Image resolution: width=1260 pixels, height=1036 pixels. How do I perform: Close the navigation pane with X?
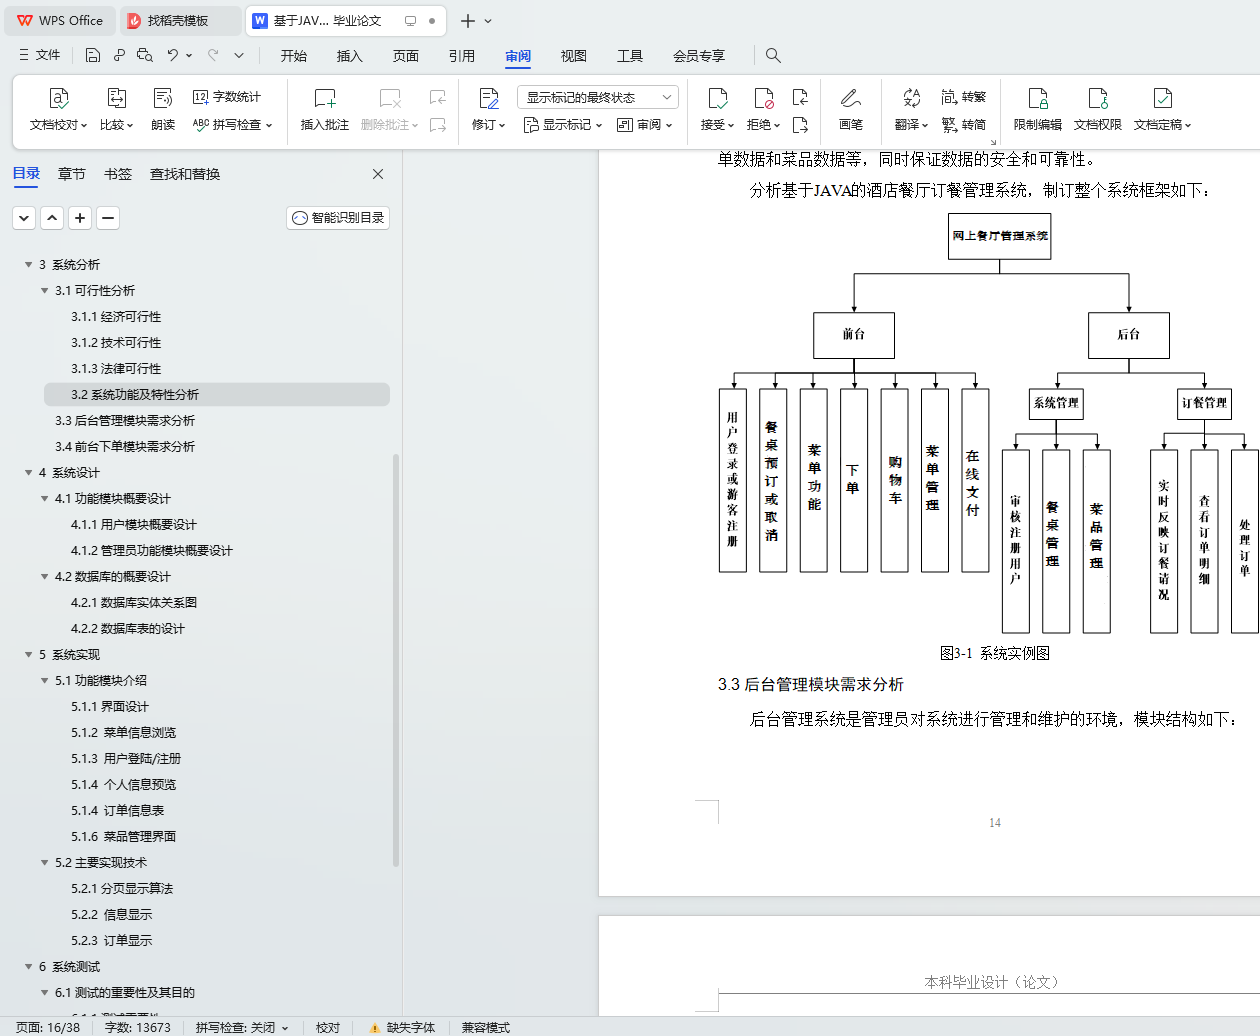378,174
